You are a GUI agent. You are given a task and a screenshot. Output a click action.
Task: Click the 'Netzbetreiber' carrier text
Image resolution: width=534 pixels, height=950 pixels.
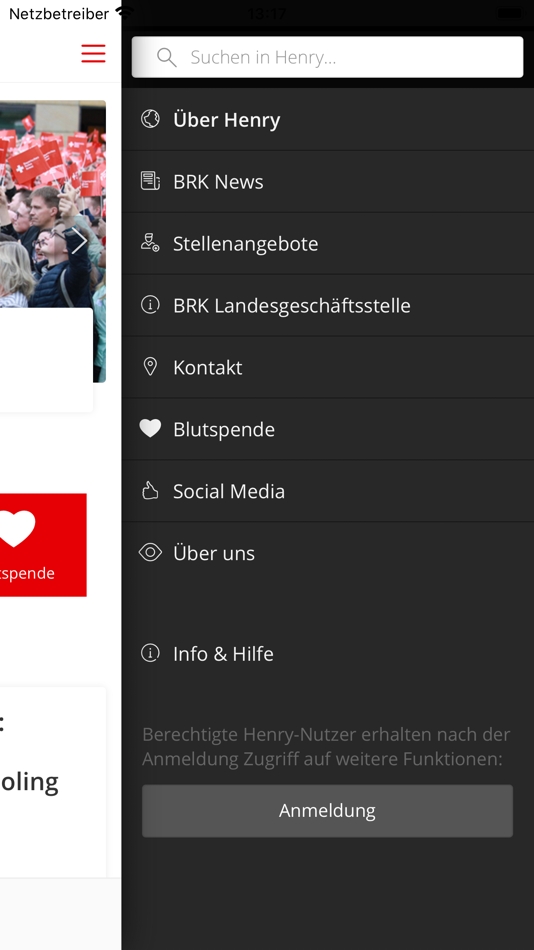(59, 13)
